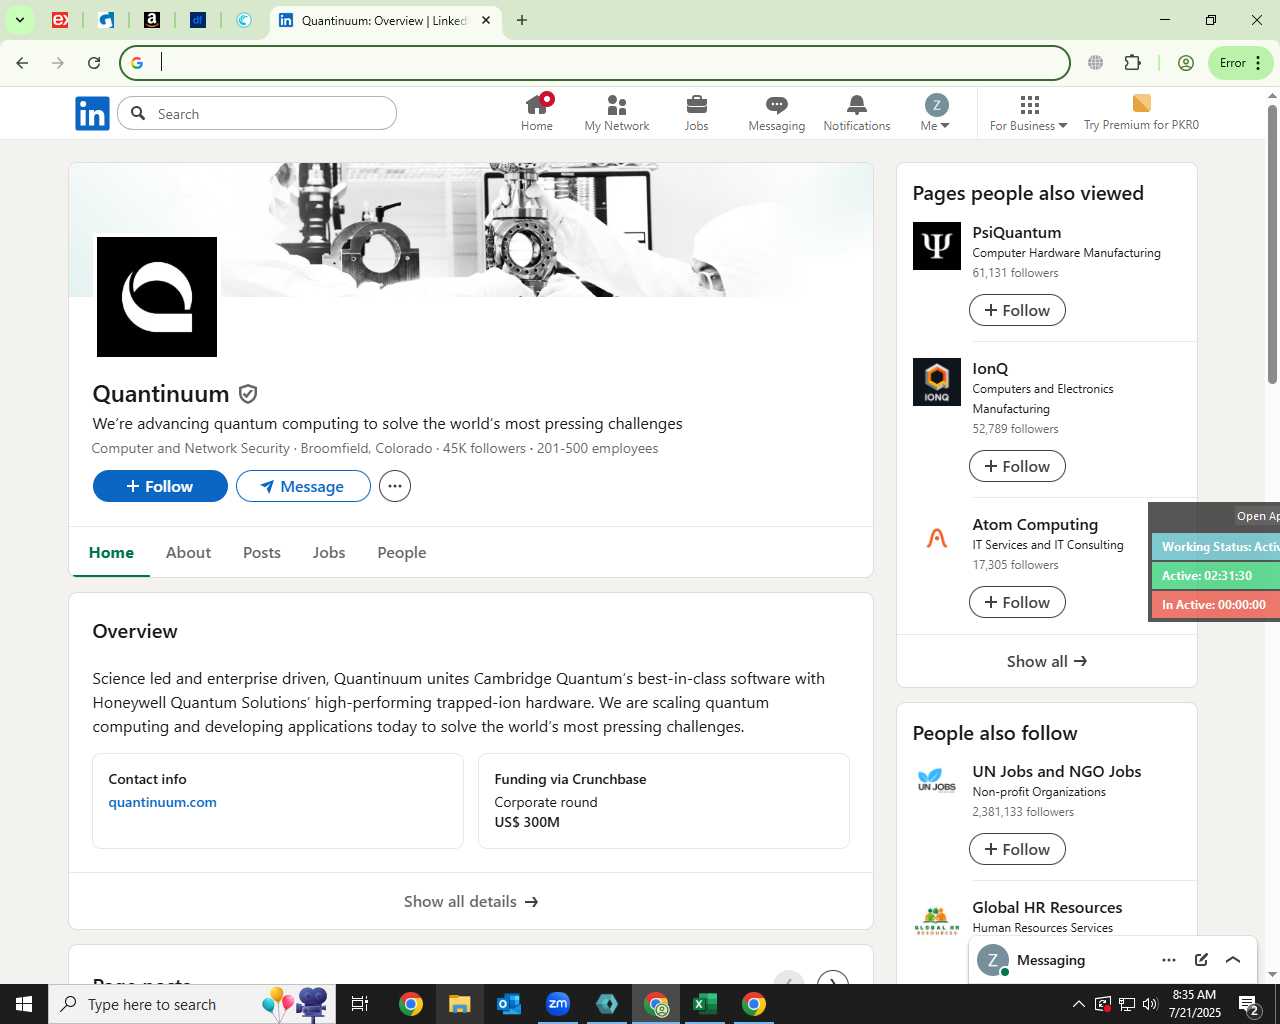Image resolution: width=1280 pixels, height=1024 pixels.
Task: Switch to About tab
Action: click(188, 552)
